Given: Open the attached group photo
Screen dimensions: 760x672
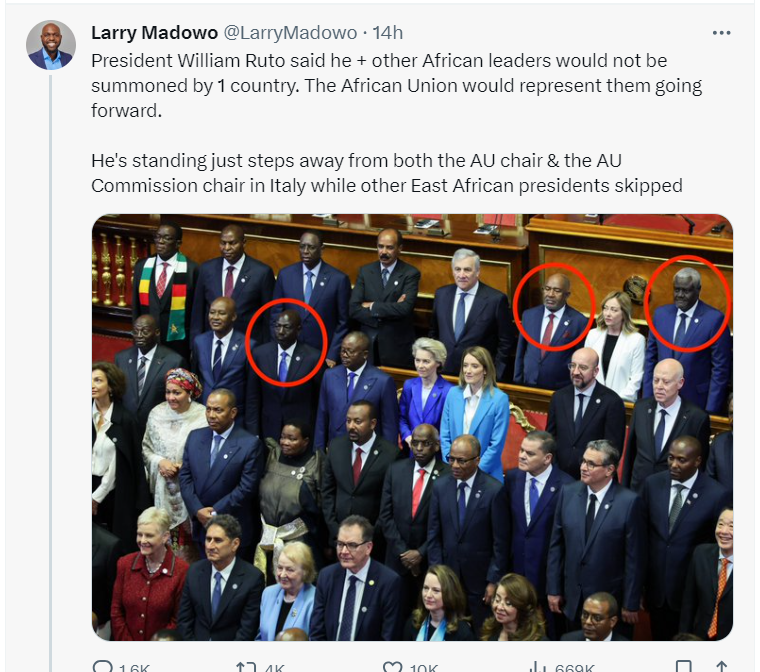Looking at the screenshot, I should coord(412,427).
